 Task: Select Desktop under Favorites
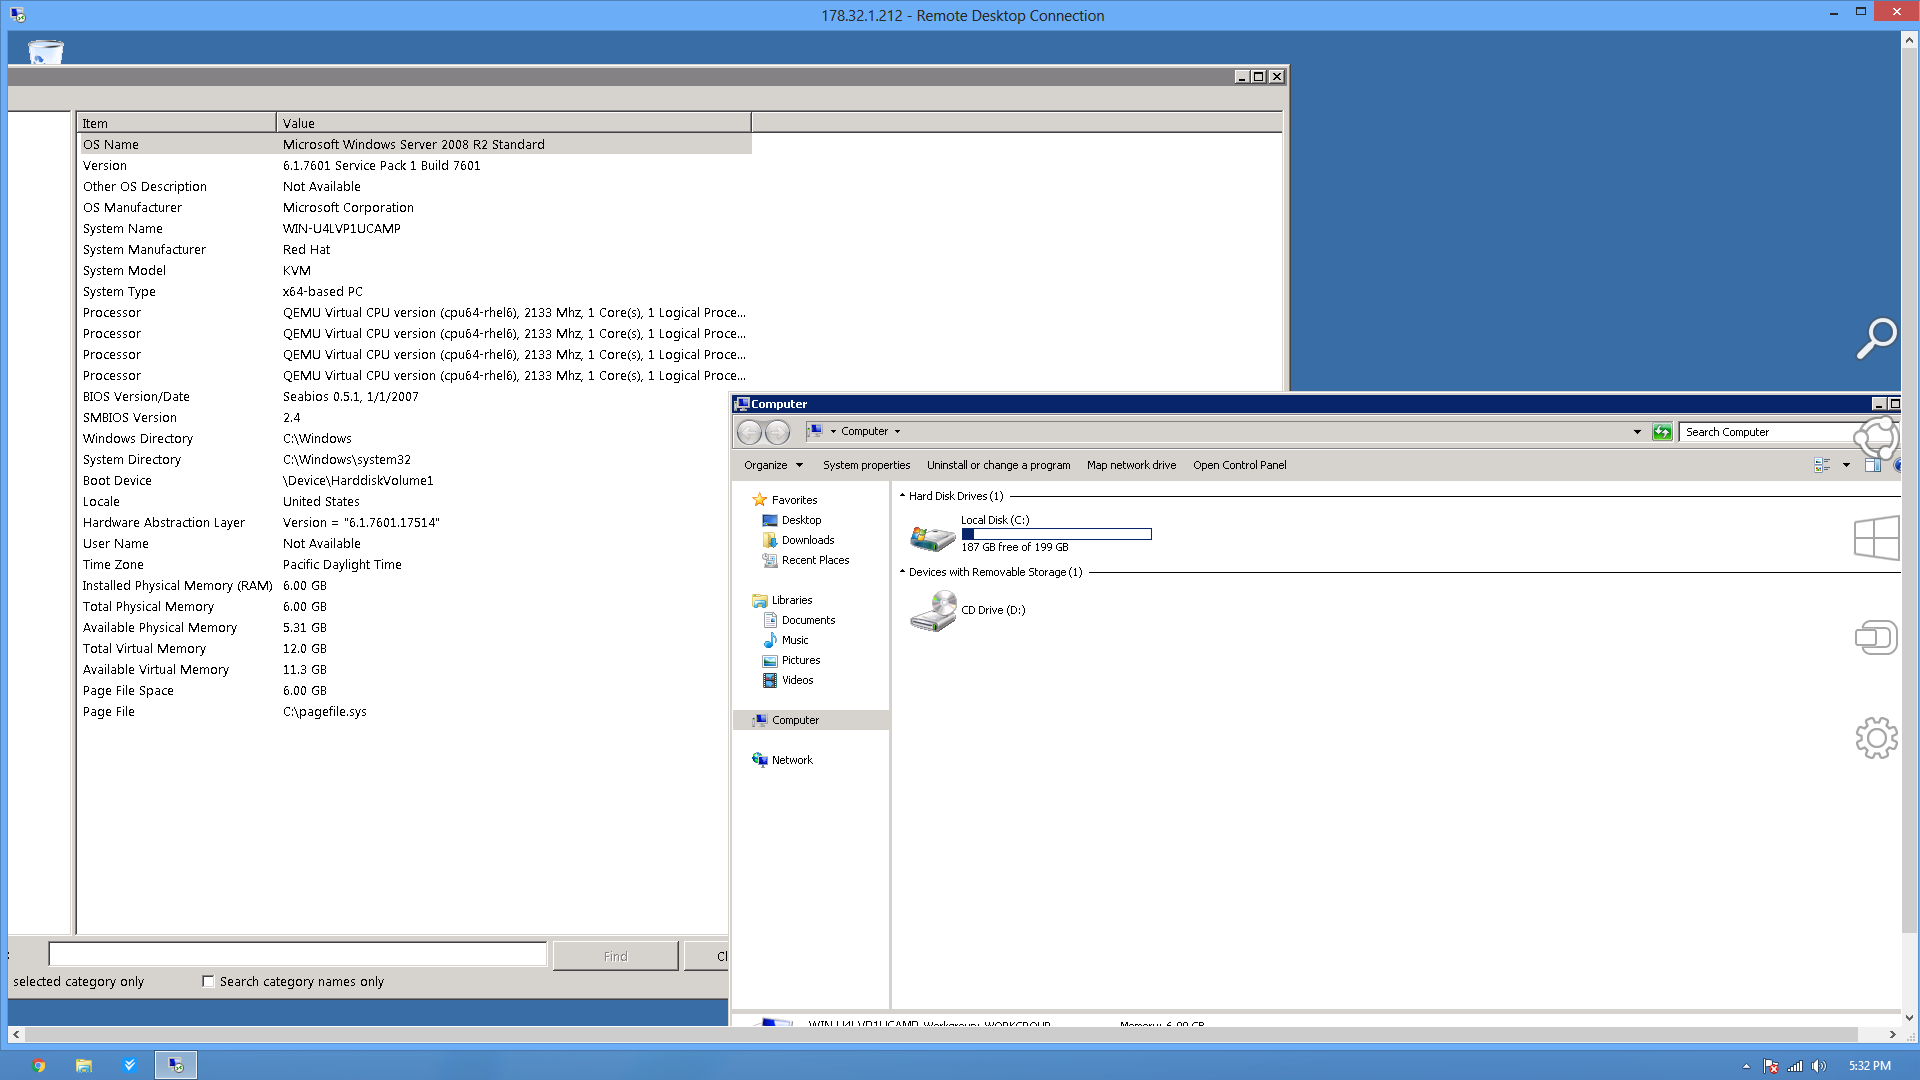point(802,520)
